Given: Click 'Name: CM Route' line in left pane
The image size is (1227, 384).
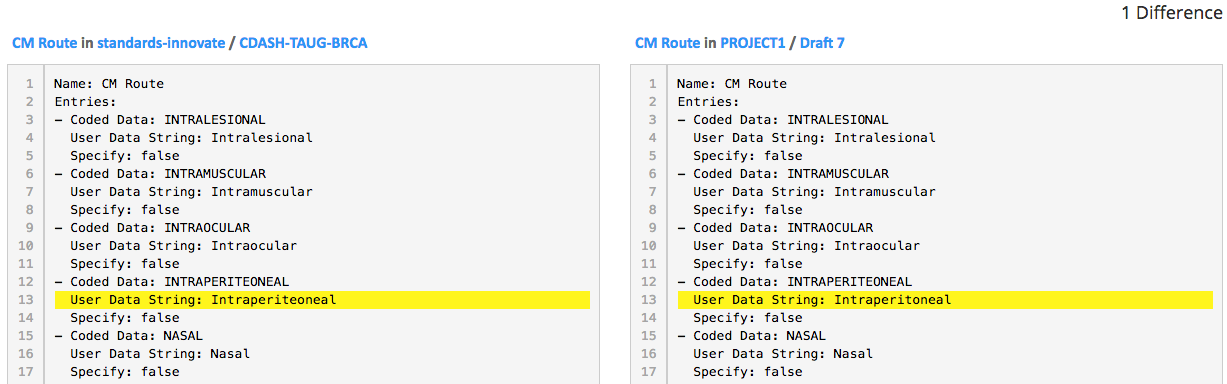Looking at the screenshot, I should pyautogui.click(x=109, y=84).
